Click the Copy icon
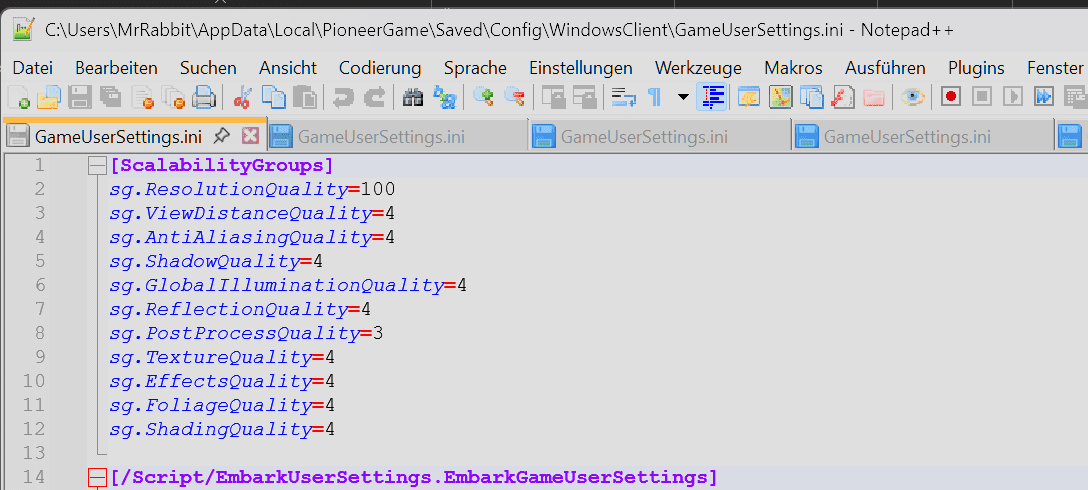 [x=276, y=97]
